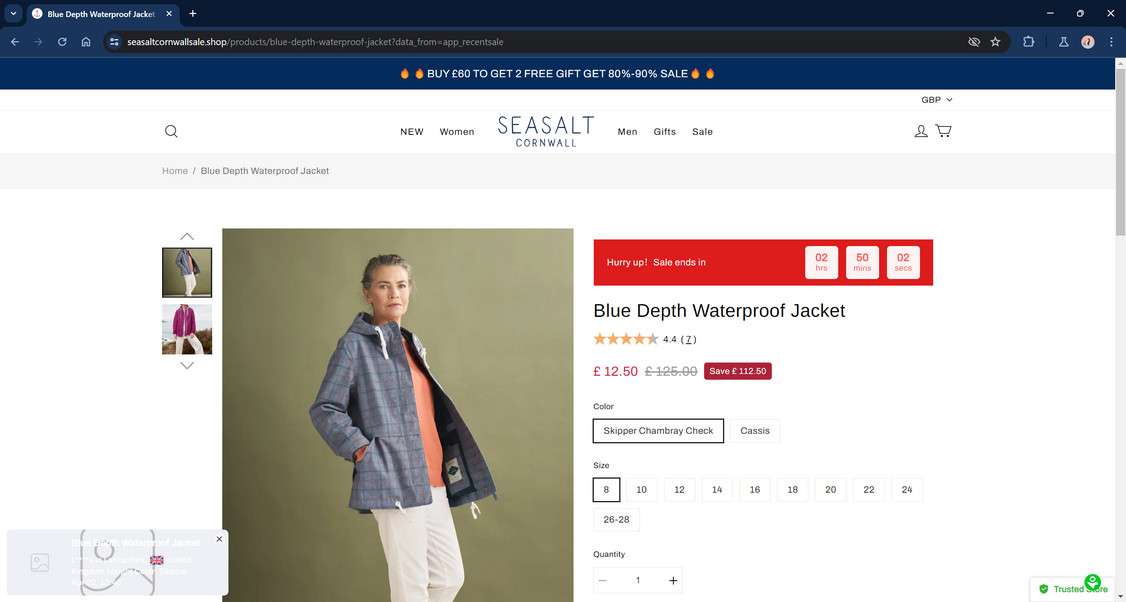Go to browser home page icon

(86, 42)
